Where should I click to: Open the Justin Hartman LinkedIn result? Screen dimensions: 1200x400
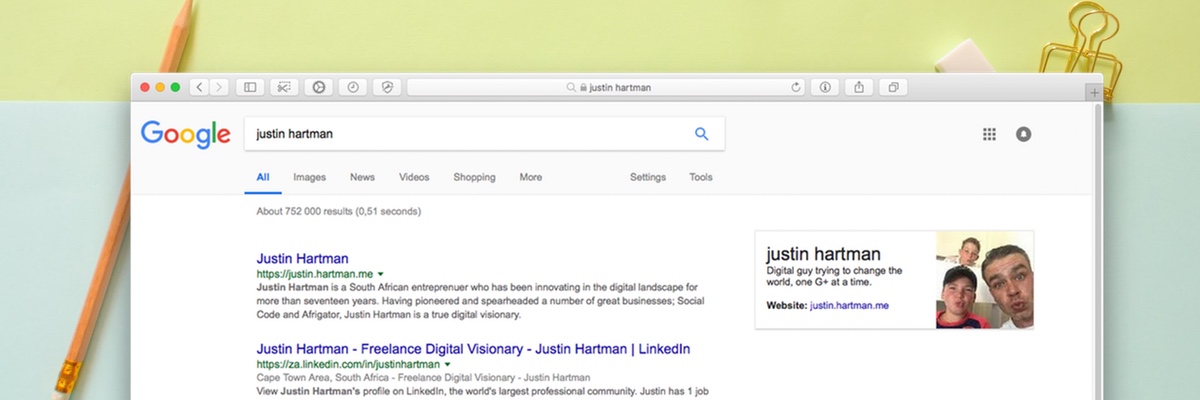(473, 349)
